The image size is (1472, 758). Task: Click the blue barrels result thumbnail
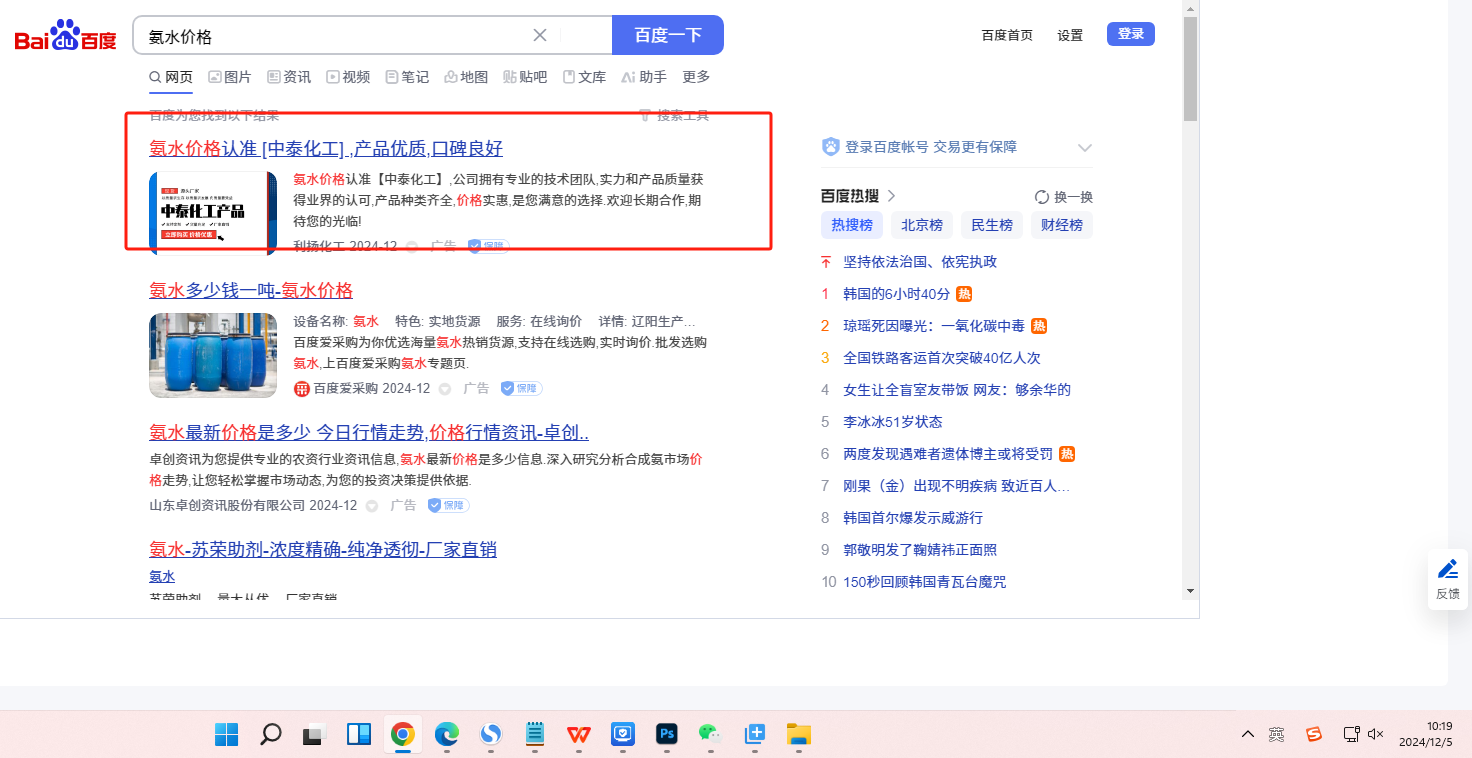tap(213, 355)
